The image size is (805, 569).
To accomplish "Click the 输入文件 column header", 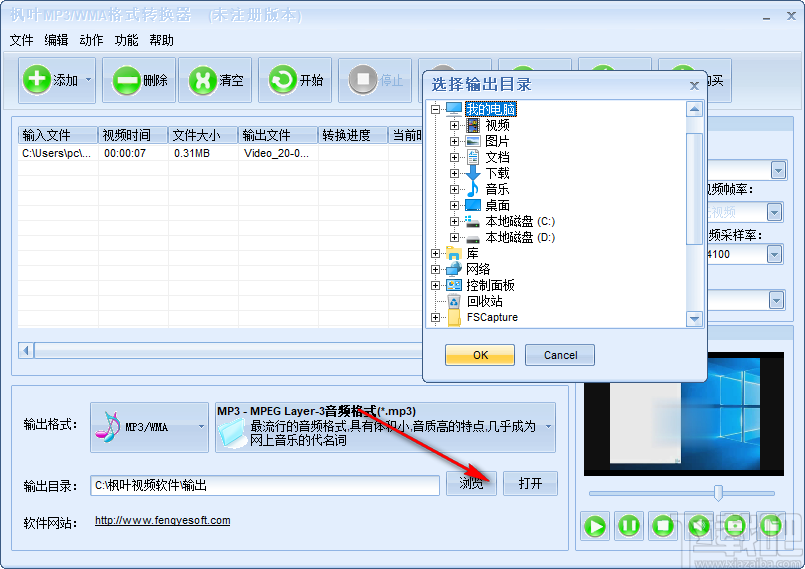I will [x=58, y=135].
